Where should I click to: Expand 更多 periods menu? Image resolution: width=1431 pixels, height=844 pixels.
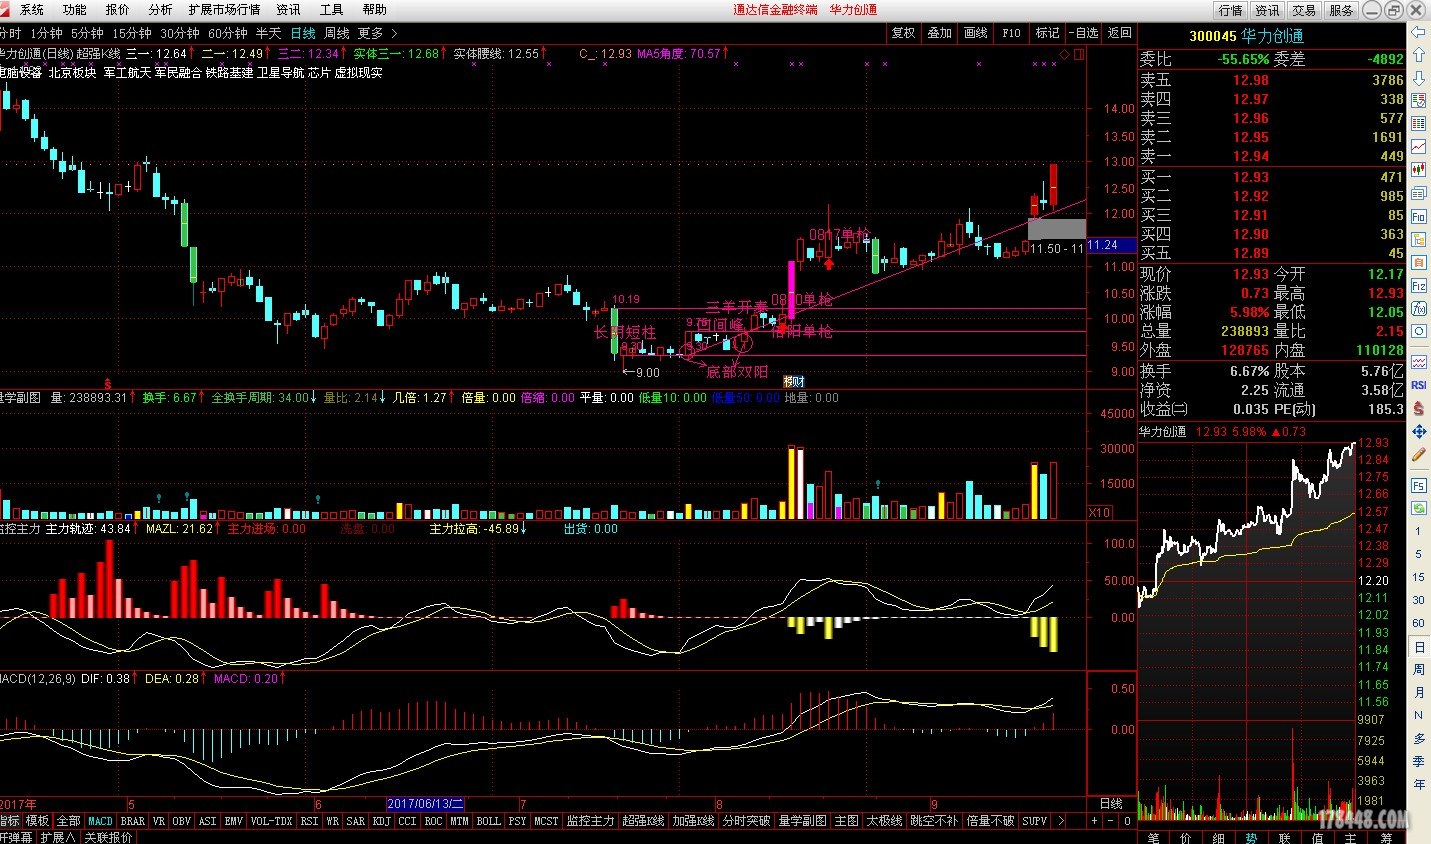tap(377, 33)
